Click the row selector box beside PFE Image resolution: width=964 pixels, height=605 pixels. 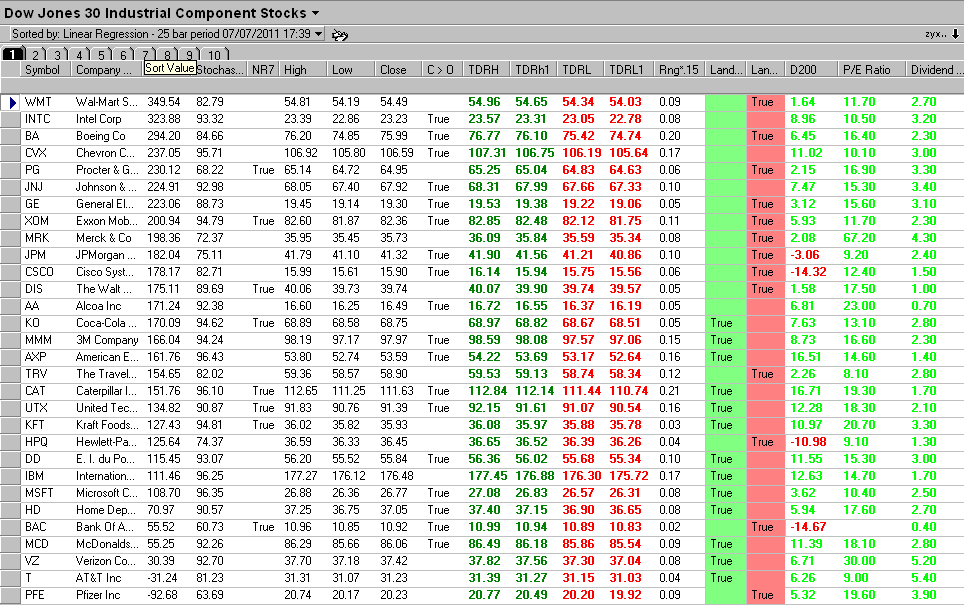[x=10, y=595]
